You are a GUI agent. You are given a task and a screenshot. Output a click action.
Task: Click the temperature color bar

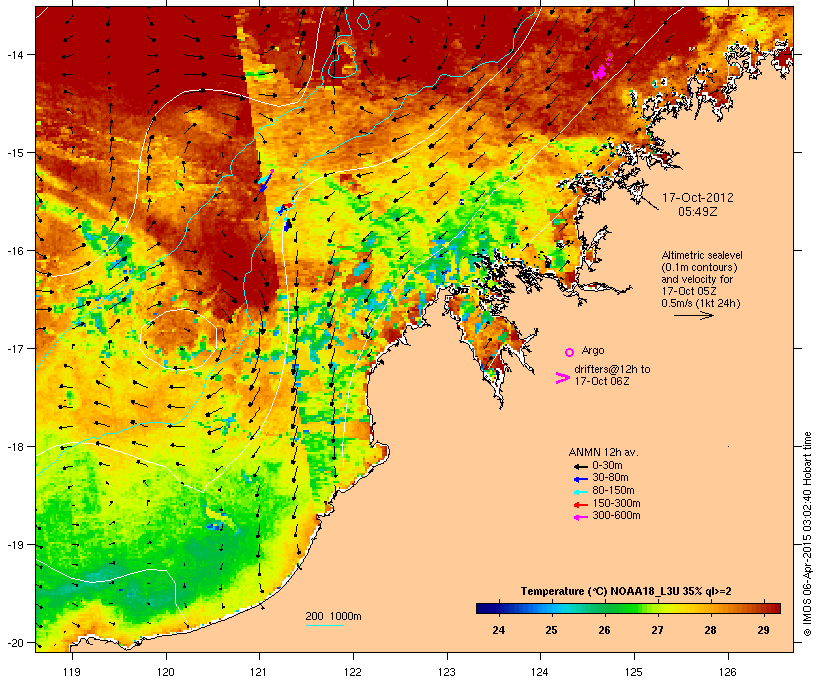(x=628, y=608)
